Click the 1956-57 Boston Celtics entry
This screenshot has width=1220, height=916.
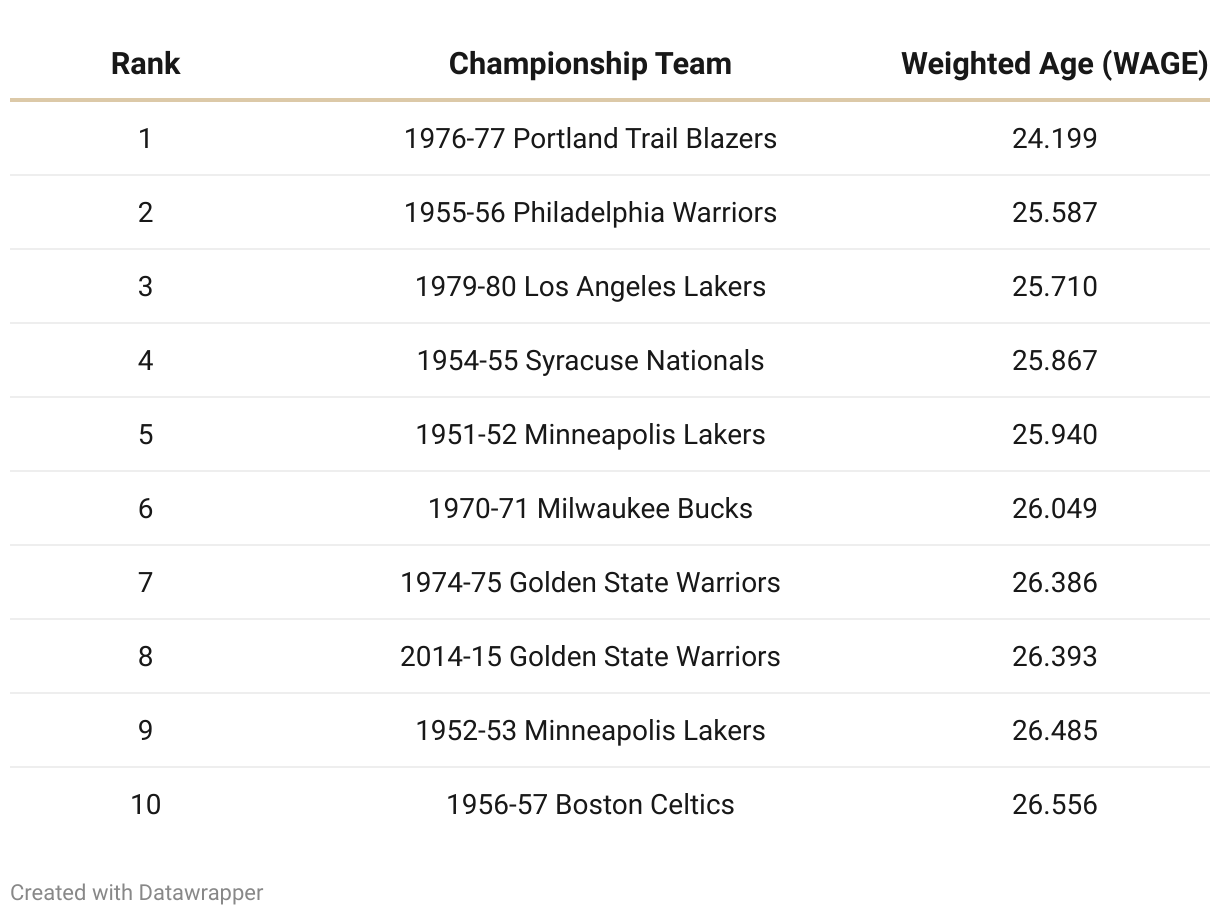[590, 804]
